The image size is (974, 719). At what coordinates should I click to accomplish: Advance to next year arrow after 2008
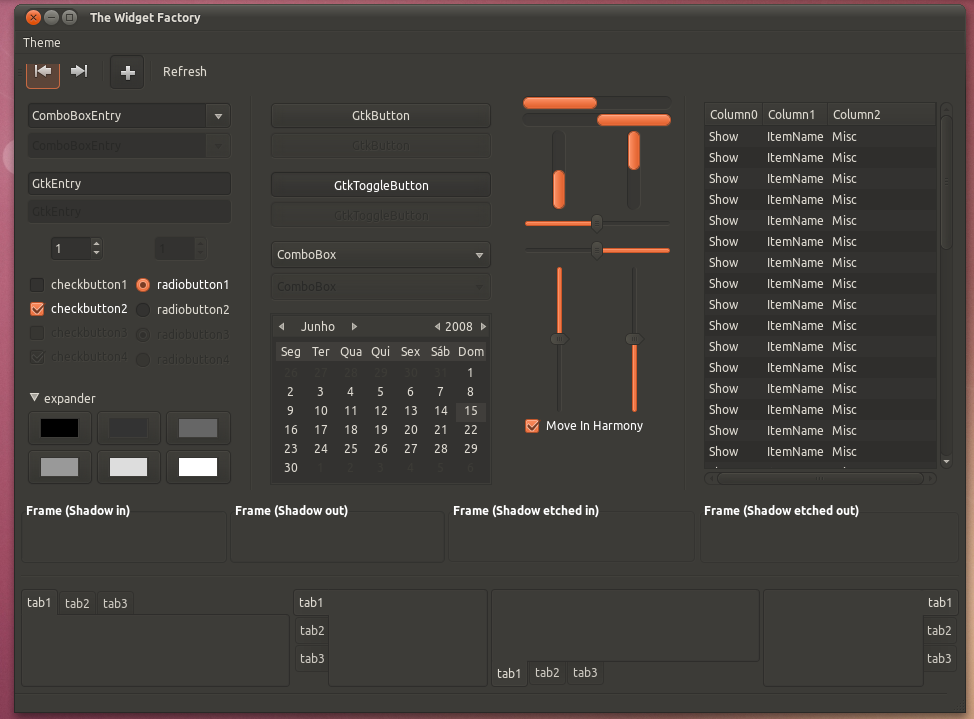tap(483, 327)
